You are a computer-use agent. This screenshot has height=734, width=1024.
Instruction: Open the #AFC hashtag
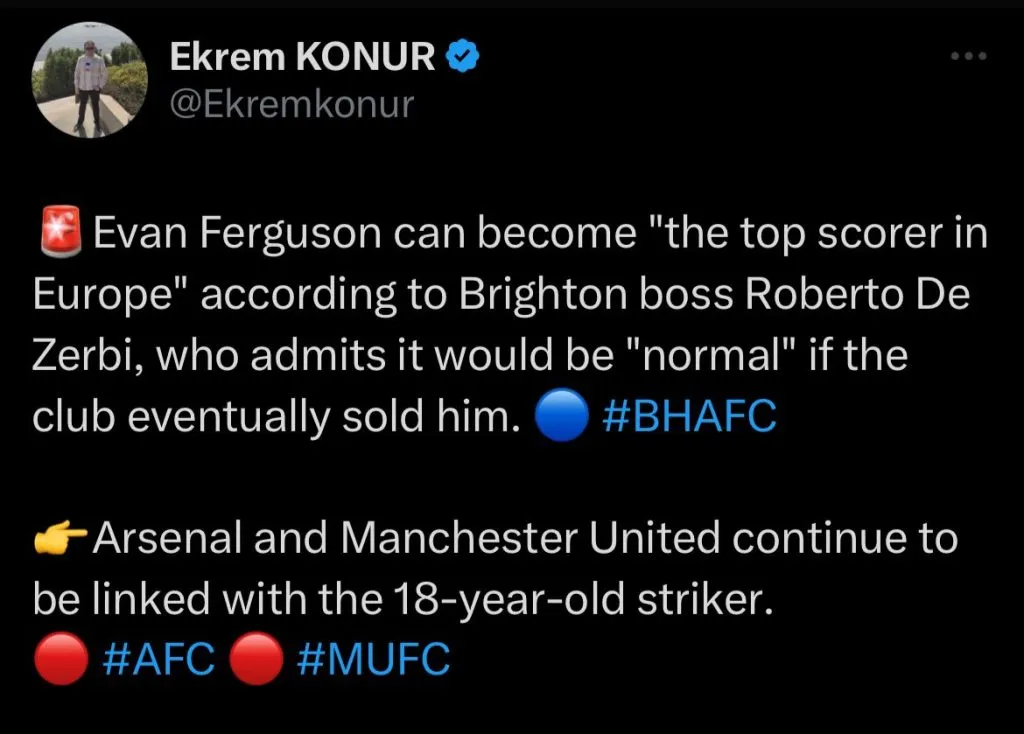(x=159, y=661)
